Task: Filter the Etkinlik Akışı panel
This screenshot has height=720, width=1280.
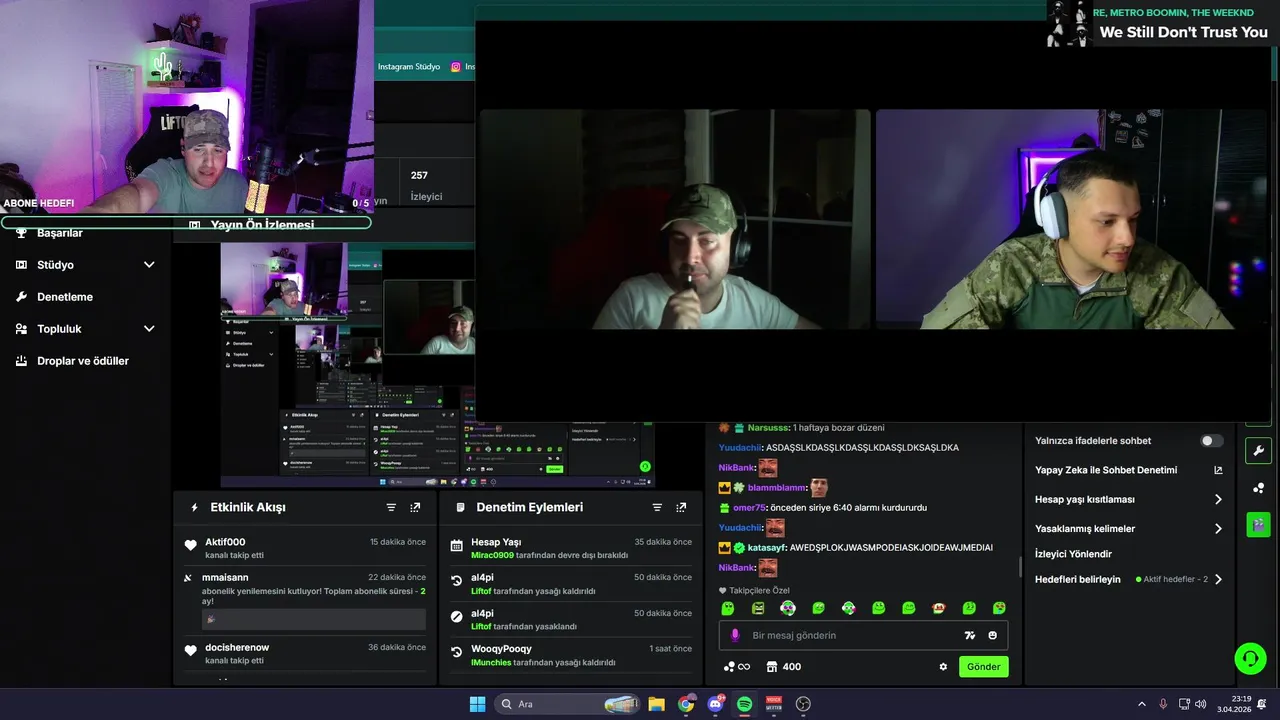Action: coord(391,508)
